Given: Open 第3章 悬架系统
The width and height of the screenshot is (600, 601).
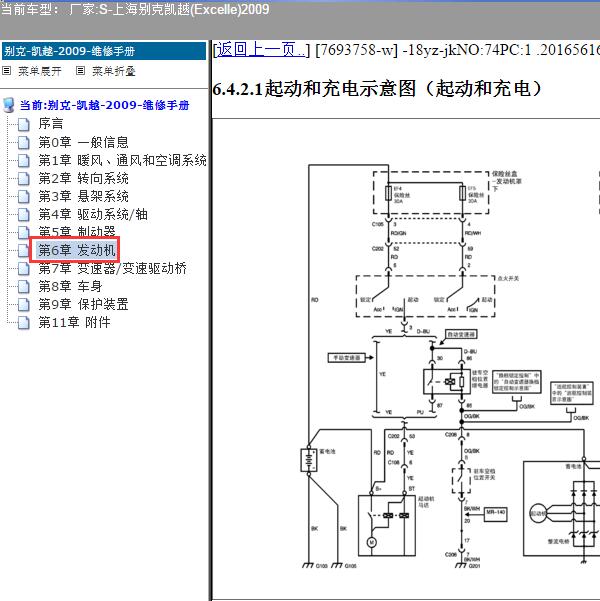Looking at the screenshot, I should pyautogui.click(x=83, y=196).
